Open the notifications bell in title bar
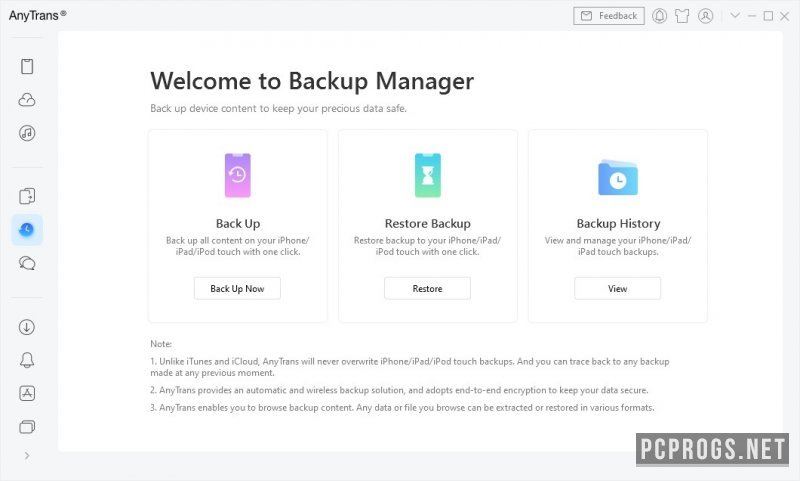The width and height of the screenshot is (800, 481). (659, 16)
